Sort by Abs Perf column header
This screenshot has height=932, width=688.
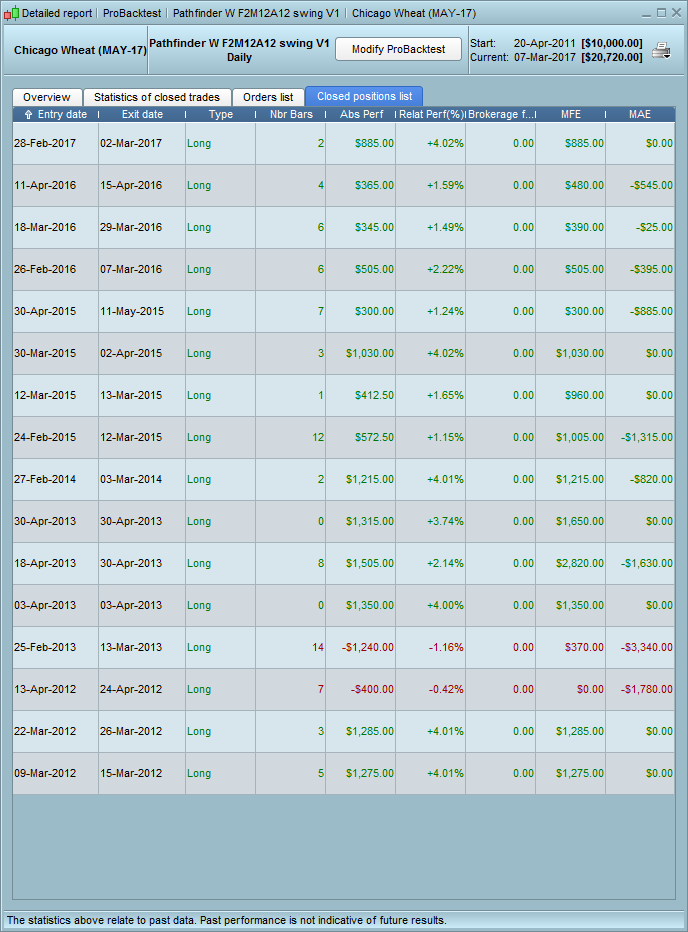click(361, 115)
